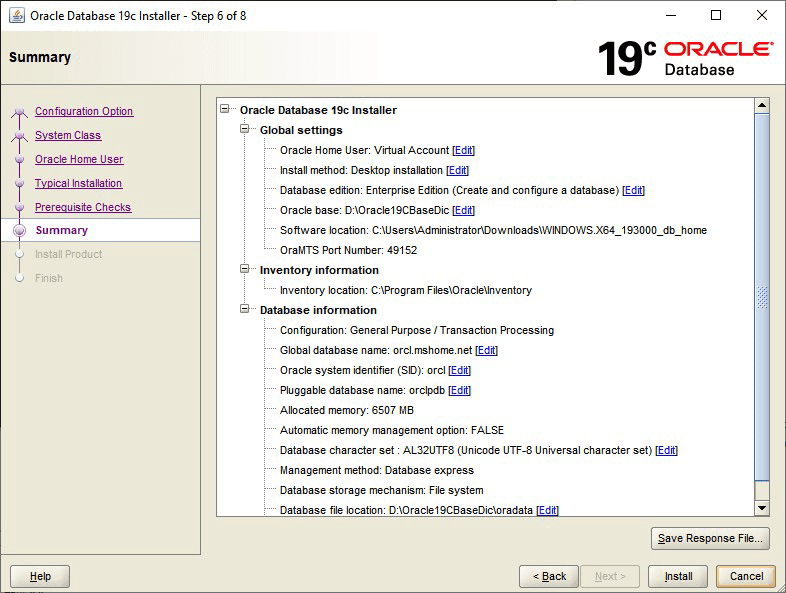Select Automatic memory management option: FALSE row
This screenshot has height=593, width=786.
(392, 431)
